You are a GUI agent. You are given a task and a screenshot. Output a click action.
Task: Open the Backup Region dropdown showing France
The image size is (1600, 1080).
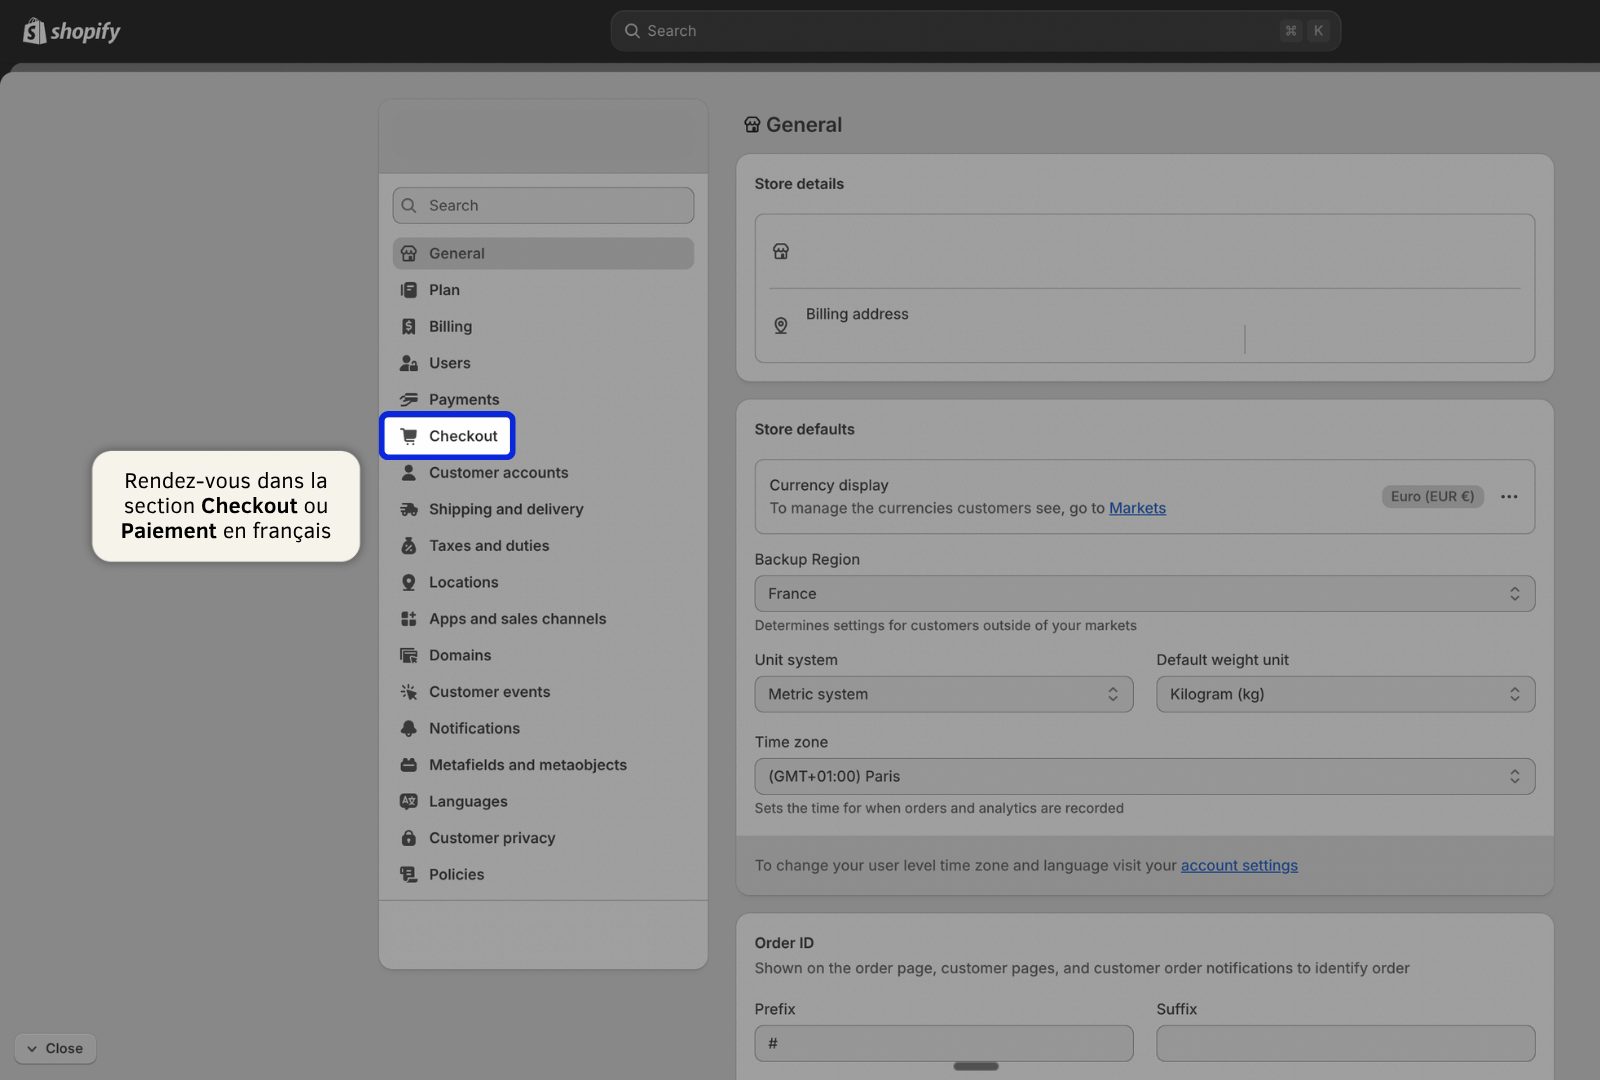1144,594
